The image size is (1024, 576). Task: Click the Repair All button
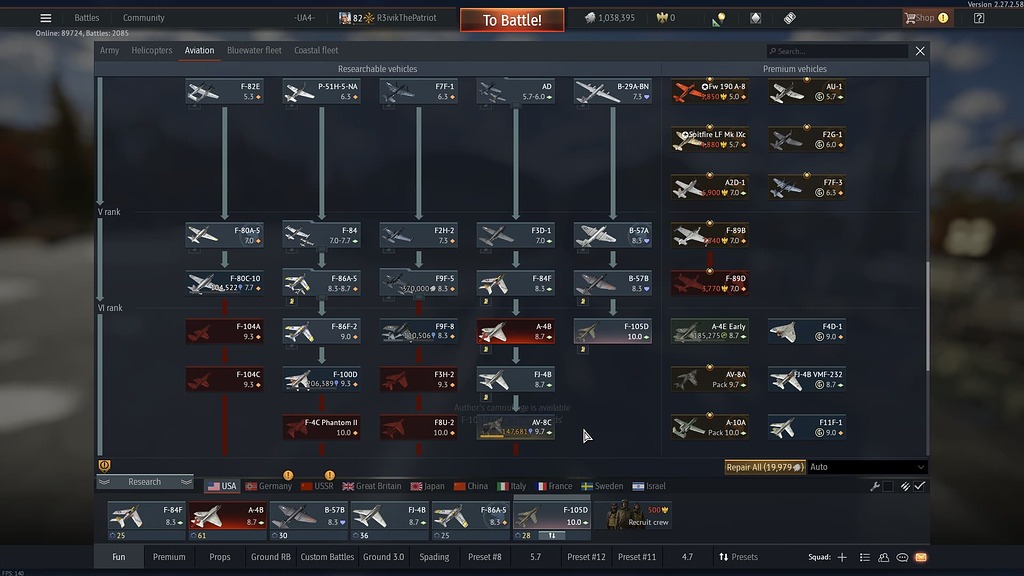click(x=766, y=466)
